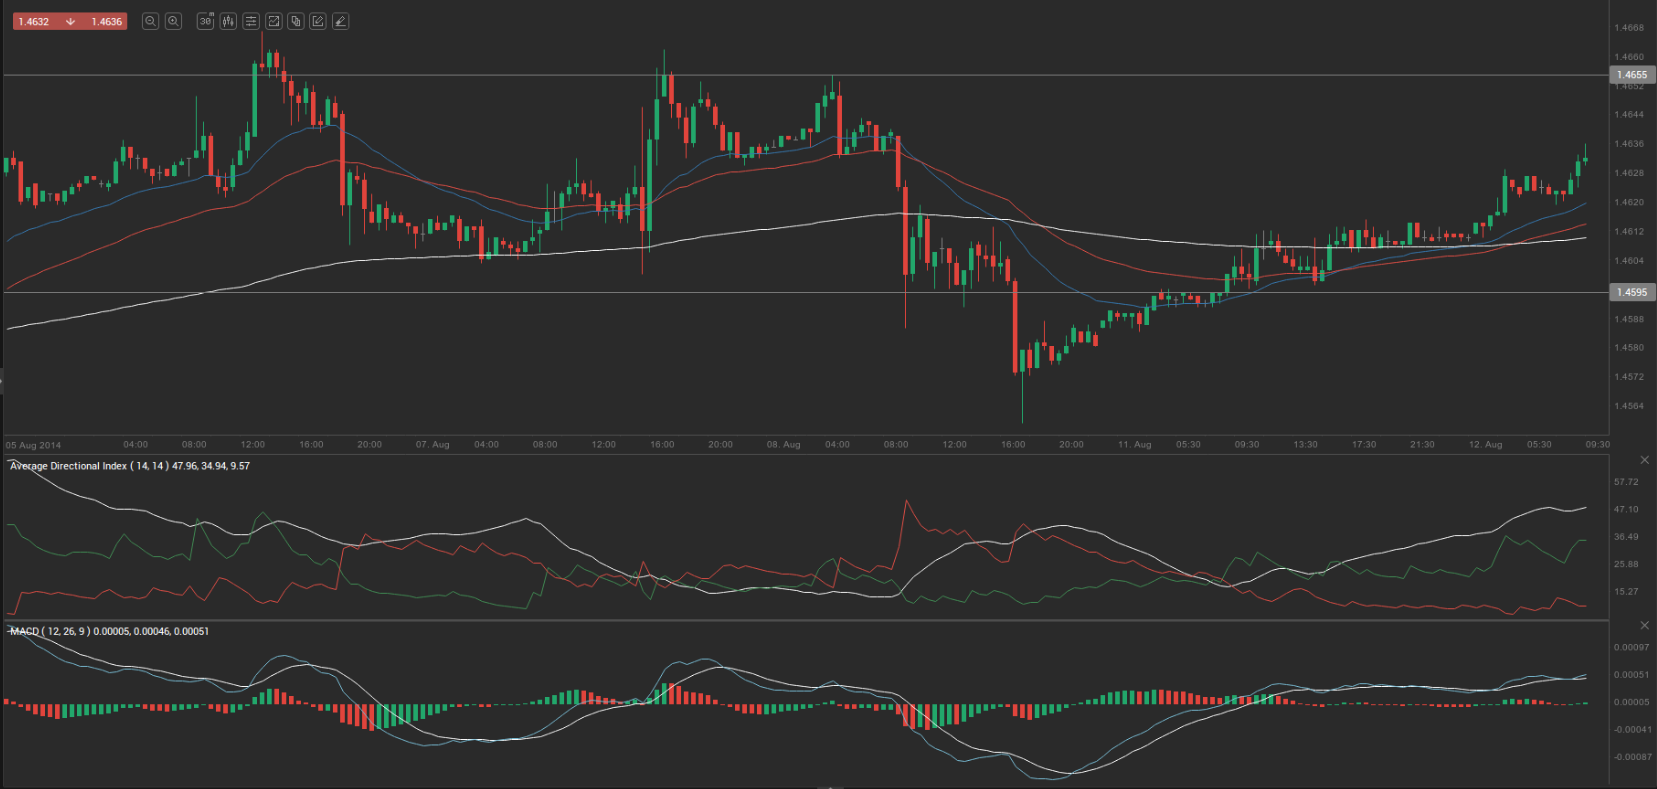1657x789 pixels.
Task: Click the 1.4636 ask price
Action: (106, 21)
